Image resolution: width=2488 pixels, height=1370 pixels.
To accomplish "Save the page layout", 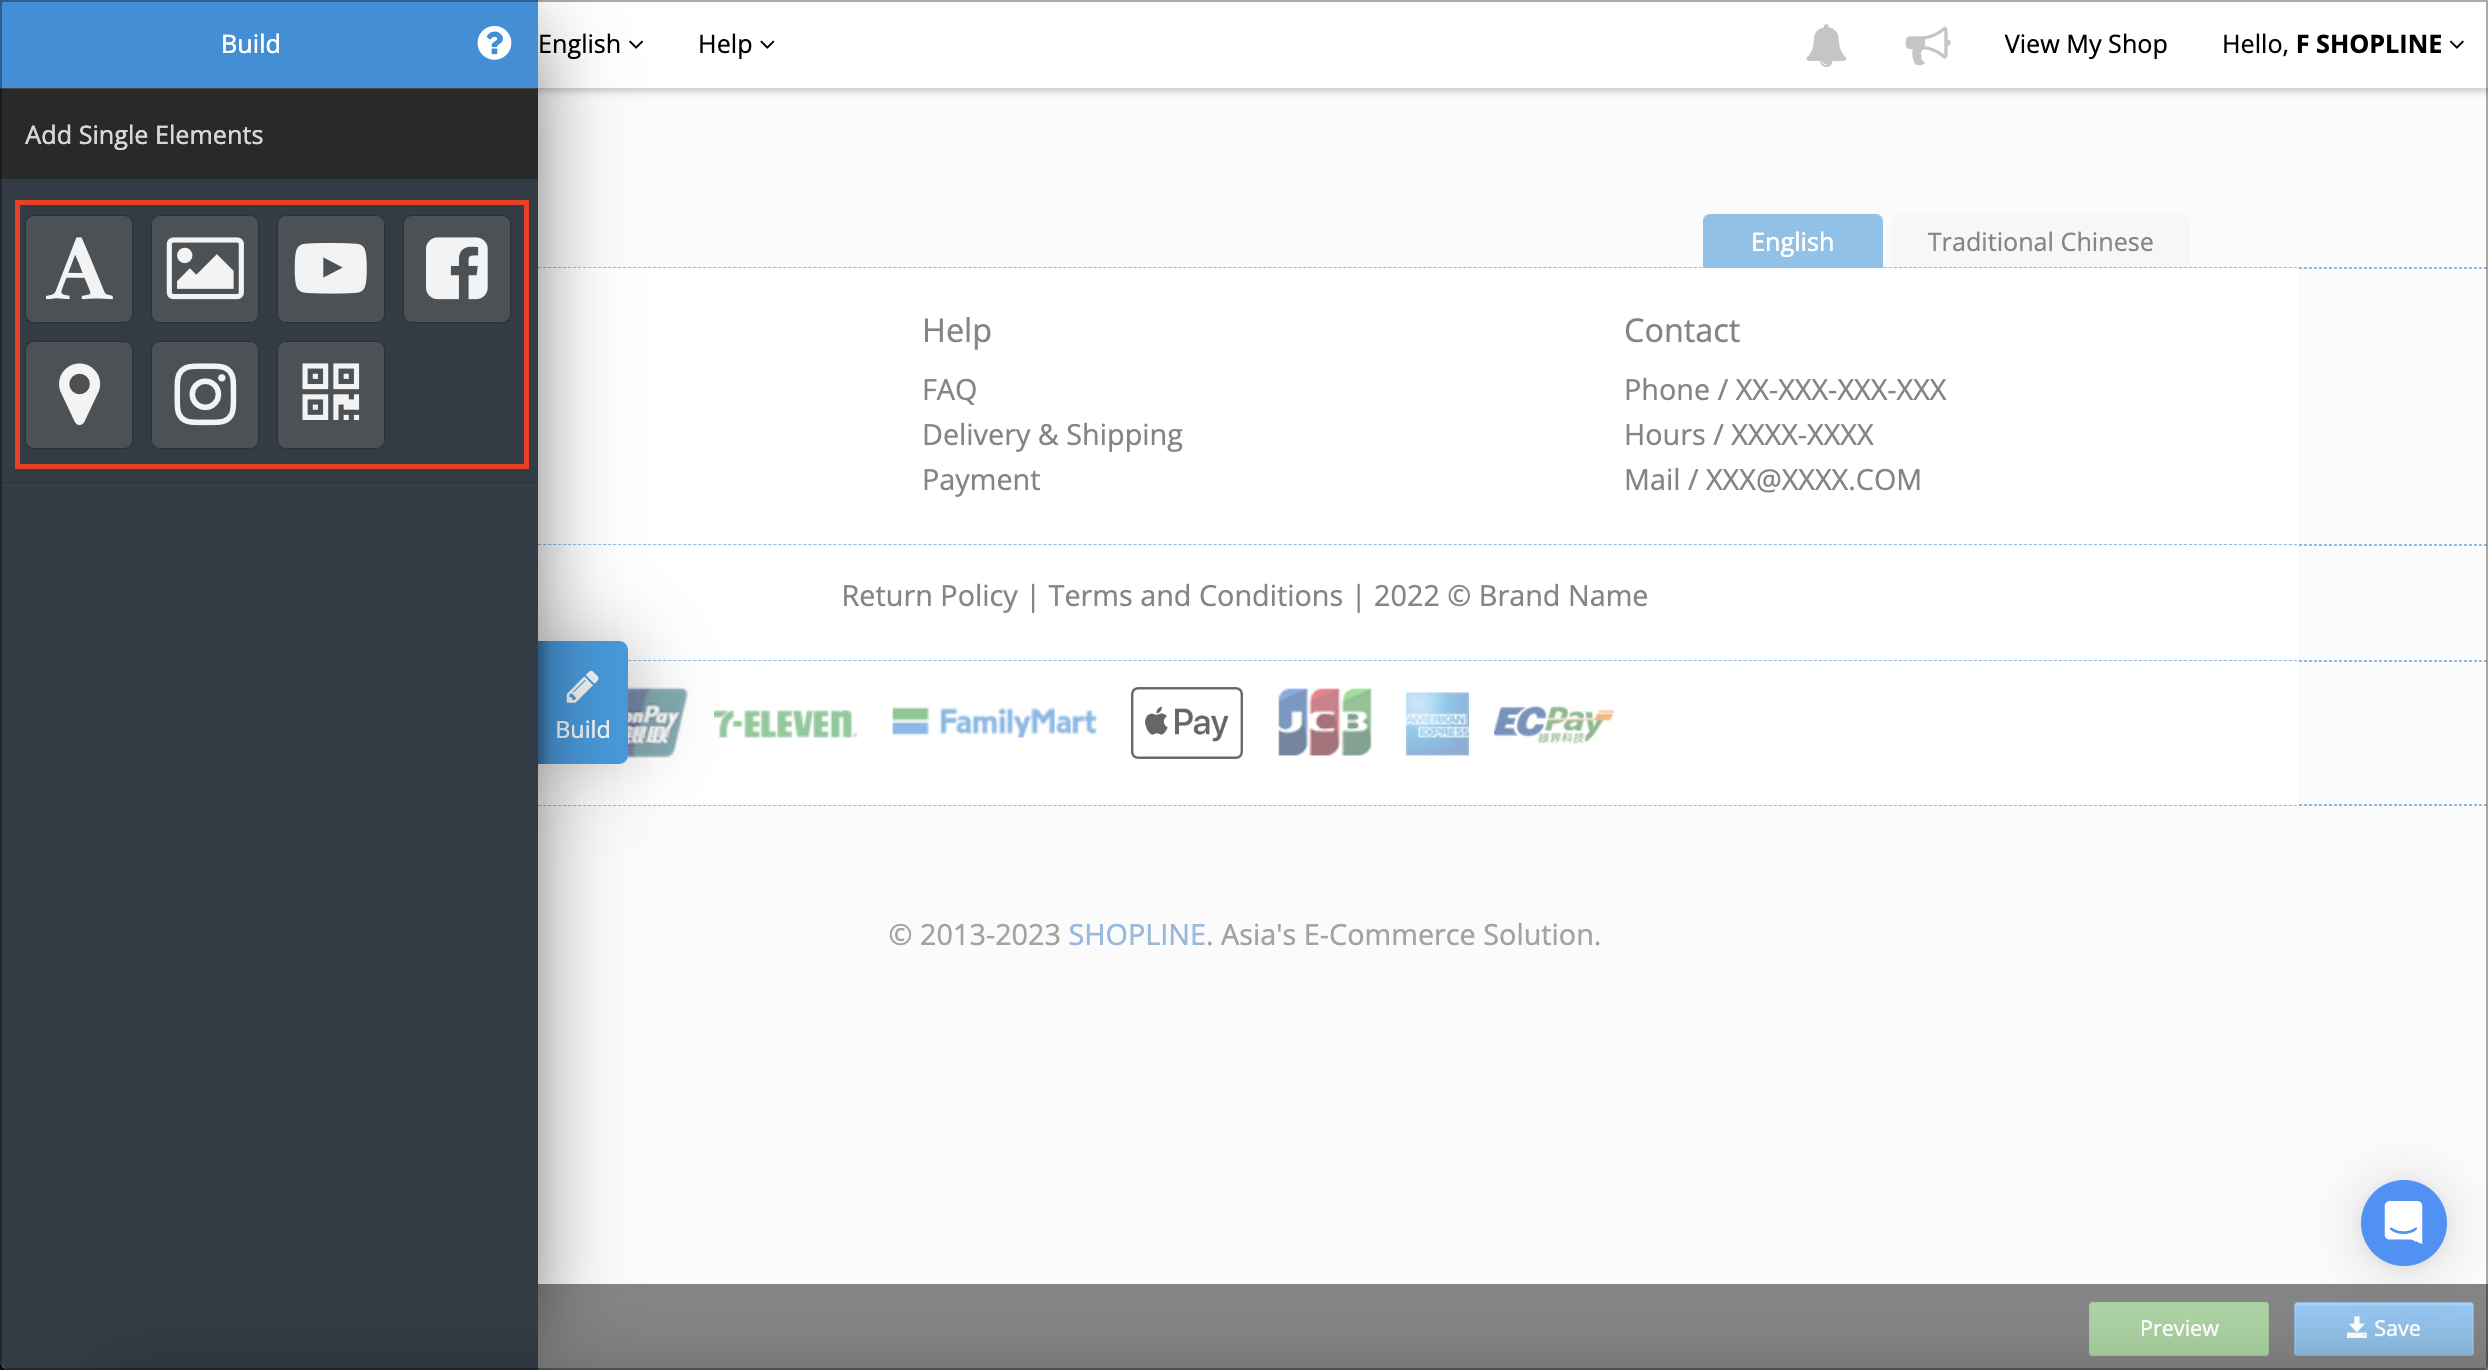I will 2383,1328.
